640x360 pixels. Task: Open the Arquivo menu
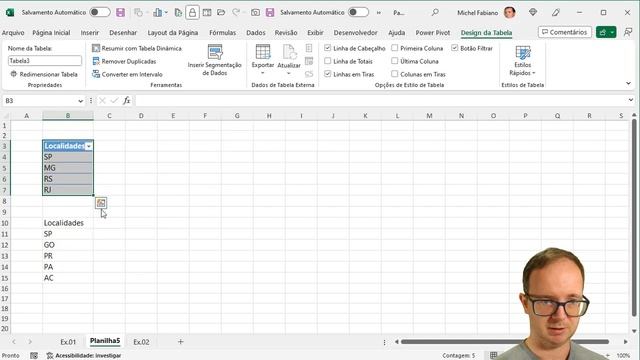point(13,33)
